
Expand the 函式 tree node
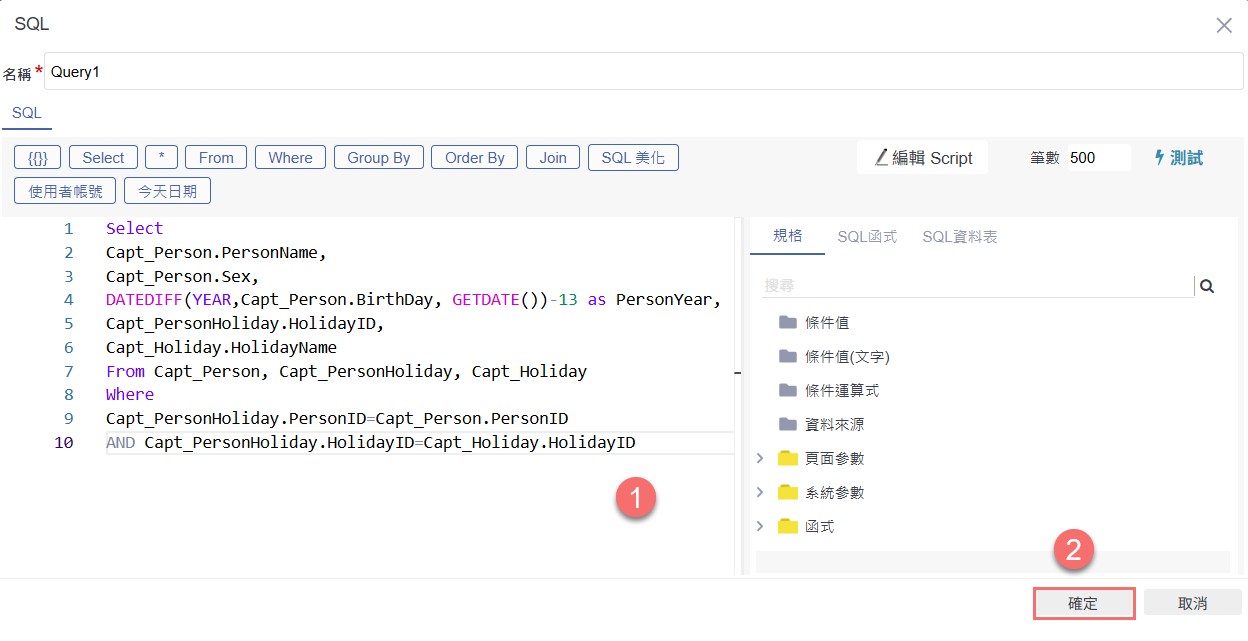(x=760, y=526)
